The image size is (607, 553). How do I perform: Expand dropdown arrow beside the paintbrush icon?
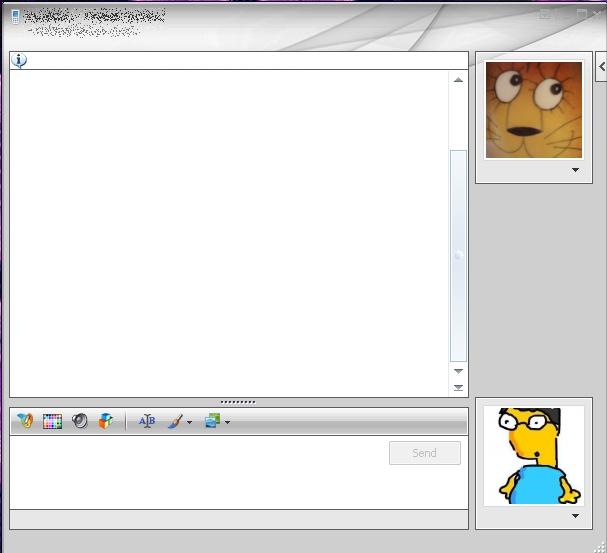[189, 423]
